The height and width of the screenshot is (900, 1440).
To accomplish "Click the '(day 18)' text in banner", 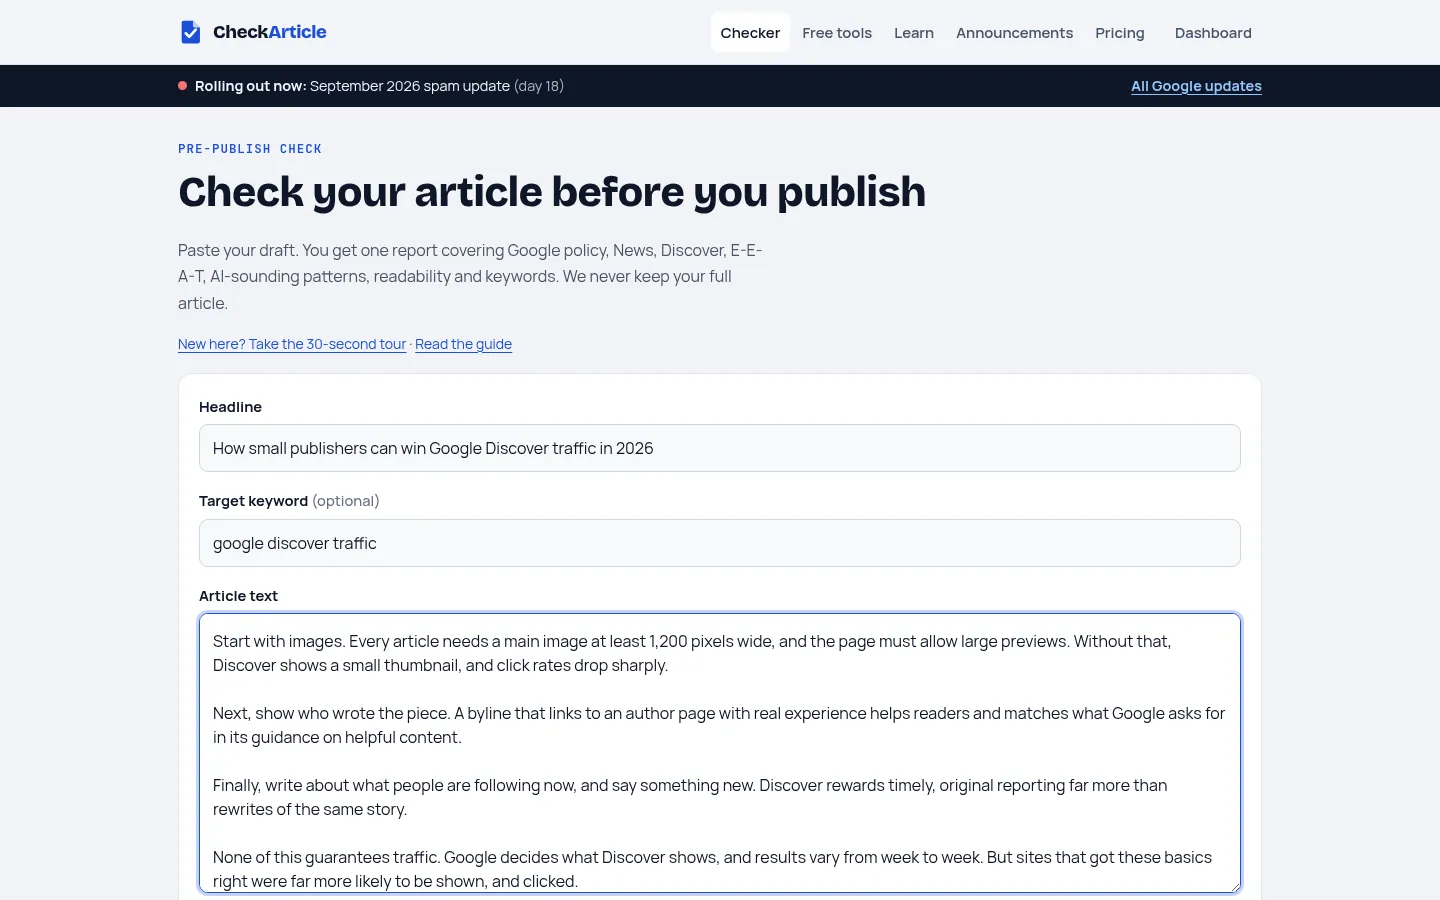I will click(x=539, y=86).
